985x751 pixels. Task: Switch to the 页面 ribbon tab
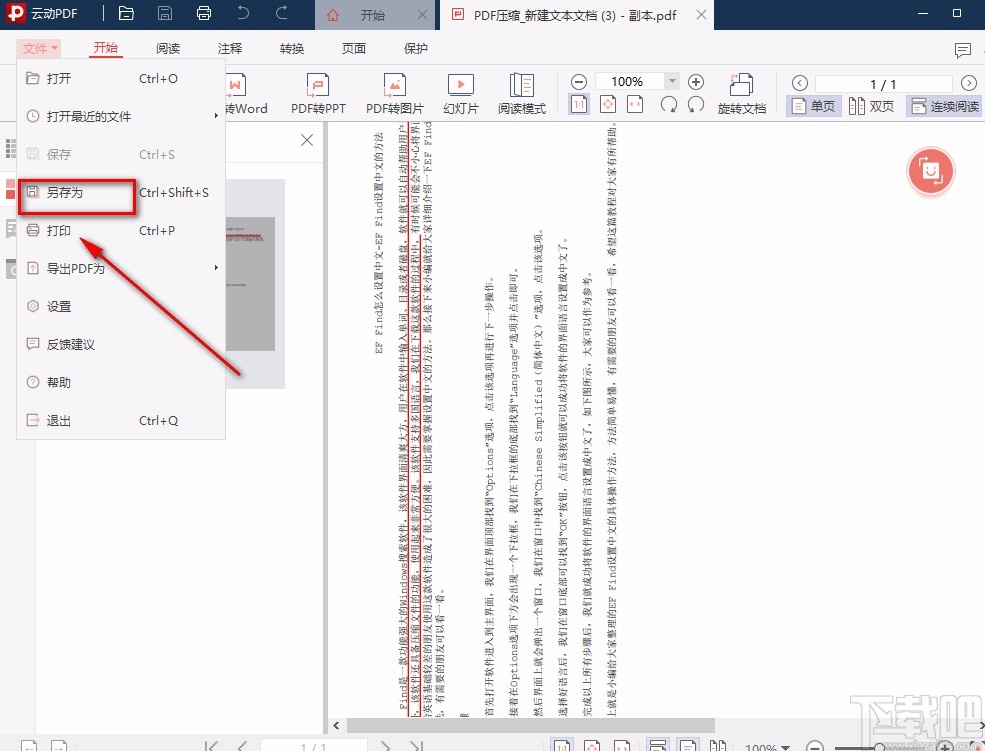pos(354,48)
